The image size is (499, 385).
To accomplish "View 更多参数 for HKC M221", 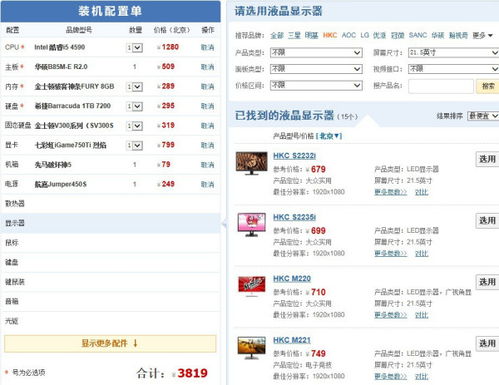I will pos(390,377).
